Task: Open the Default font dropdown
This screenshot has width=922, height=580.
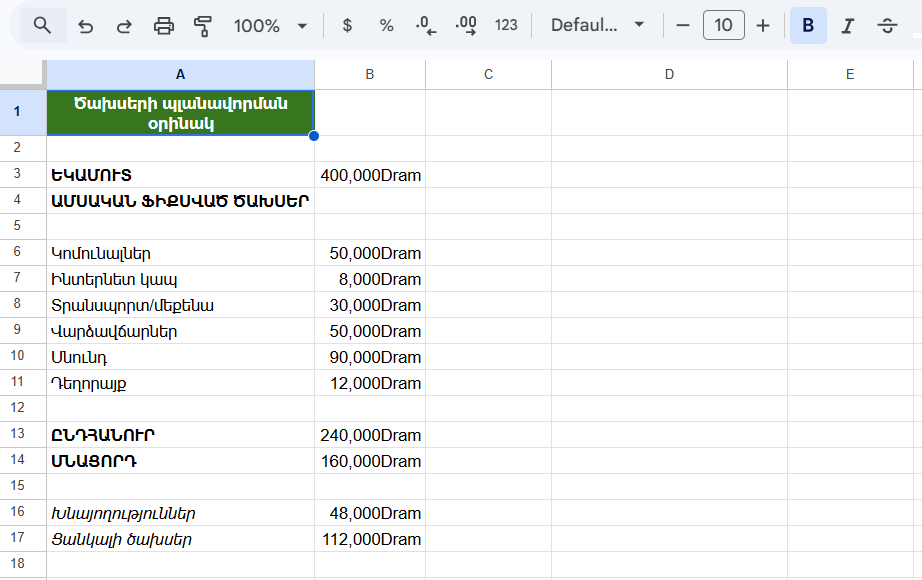Action: (597, 25)
